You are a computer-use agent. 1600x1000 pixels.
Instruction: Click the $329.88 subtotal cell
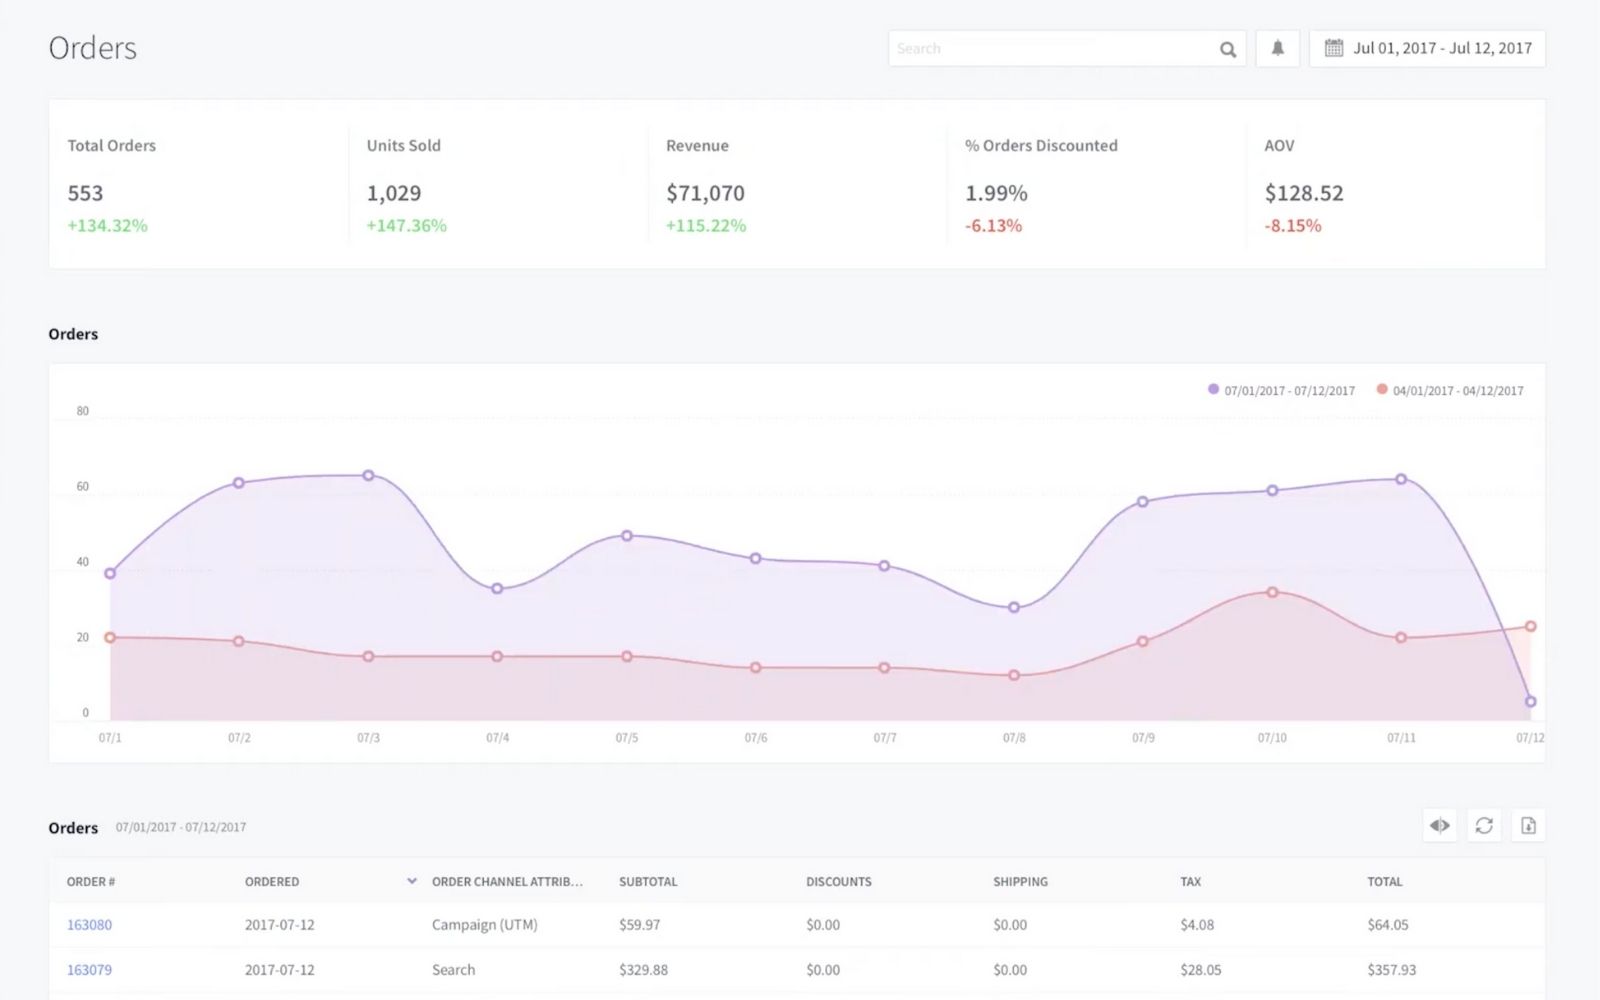(x=643, y=970)
